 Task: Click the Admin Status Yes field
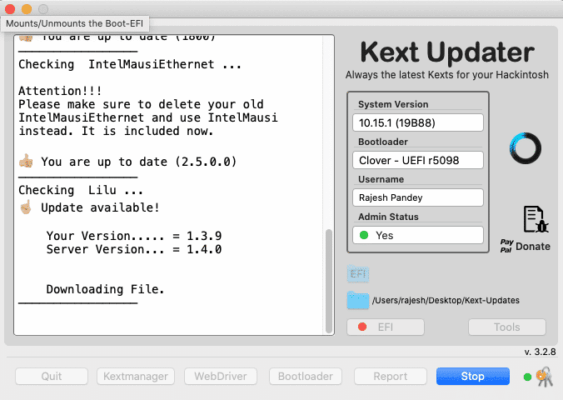[x=418, y=235]
